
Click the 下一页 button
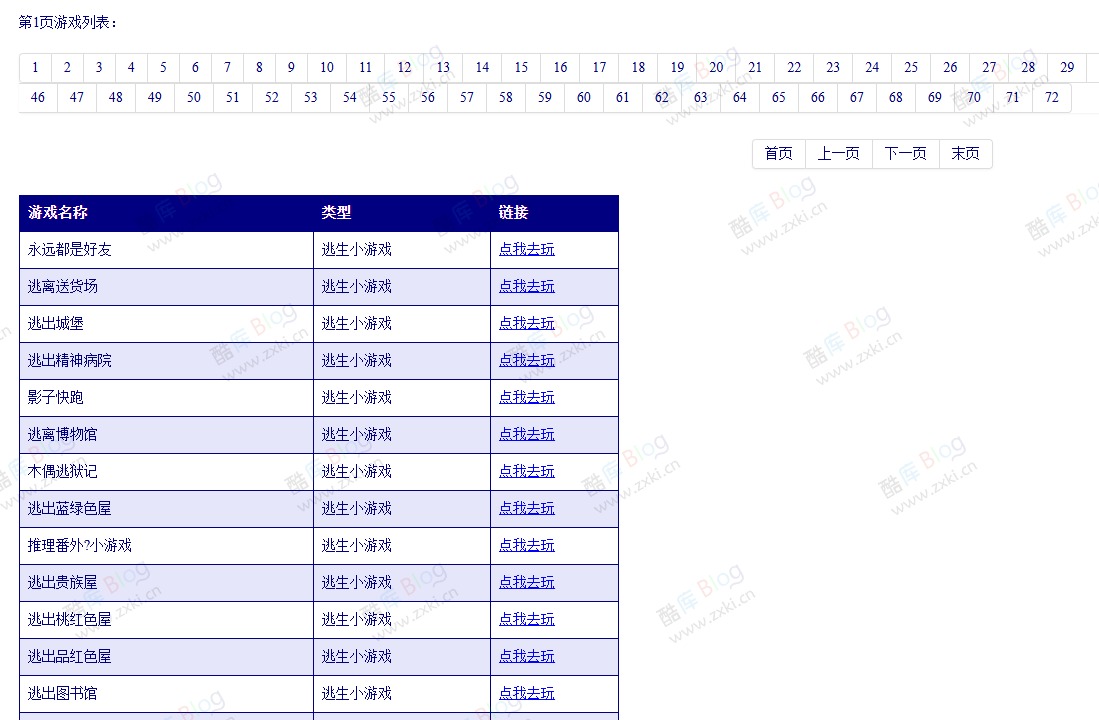905,153
